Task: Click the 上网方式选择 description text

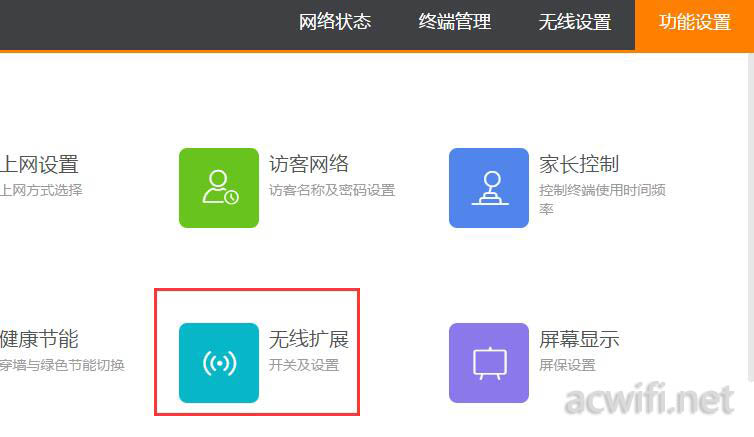Action: [x=41, y=190]
